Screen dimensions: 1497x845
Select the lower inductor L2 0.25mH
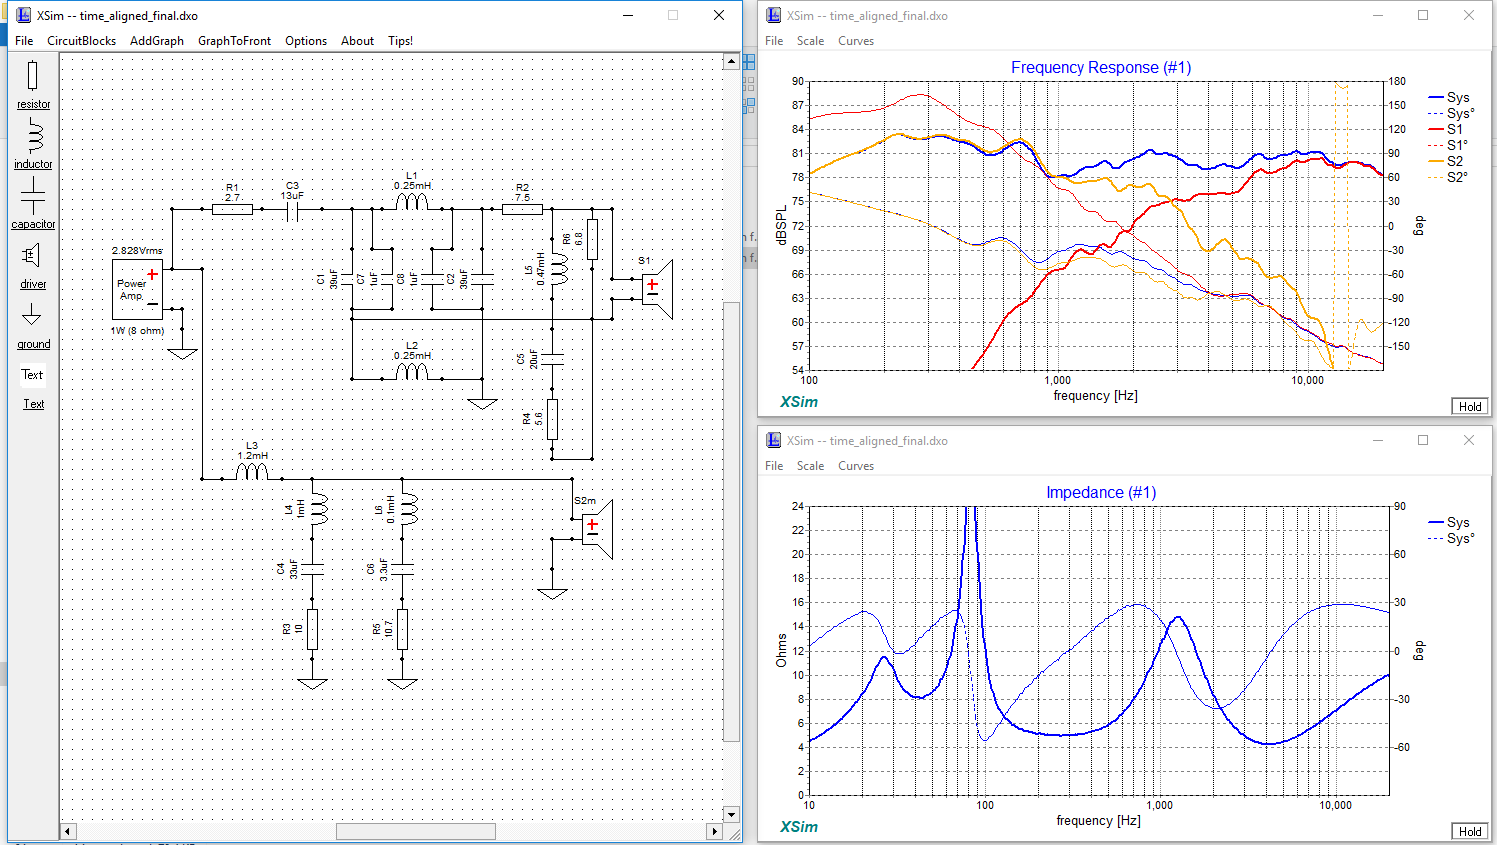(x=412, y=371)
